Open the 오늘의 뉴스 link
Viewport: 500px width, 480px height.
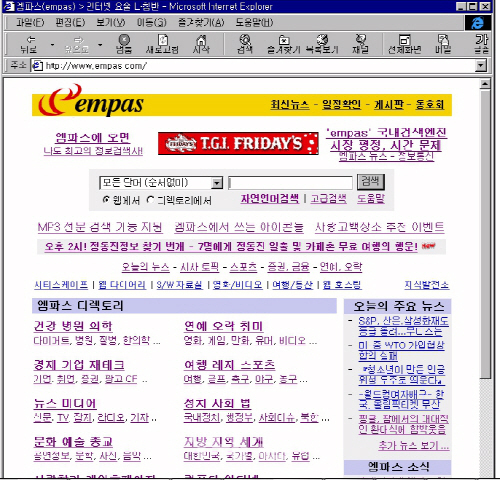(145, 267)
